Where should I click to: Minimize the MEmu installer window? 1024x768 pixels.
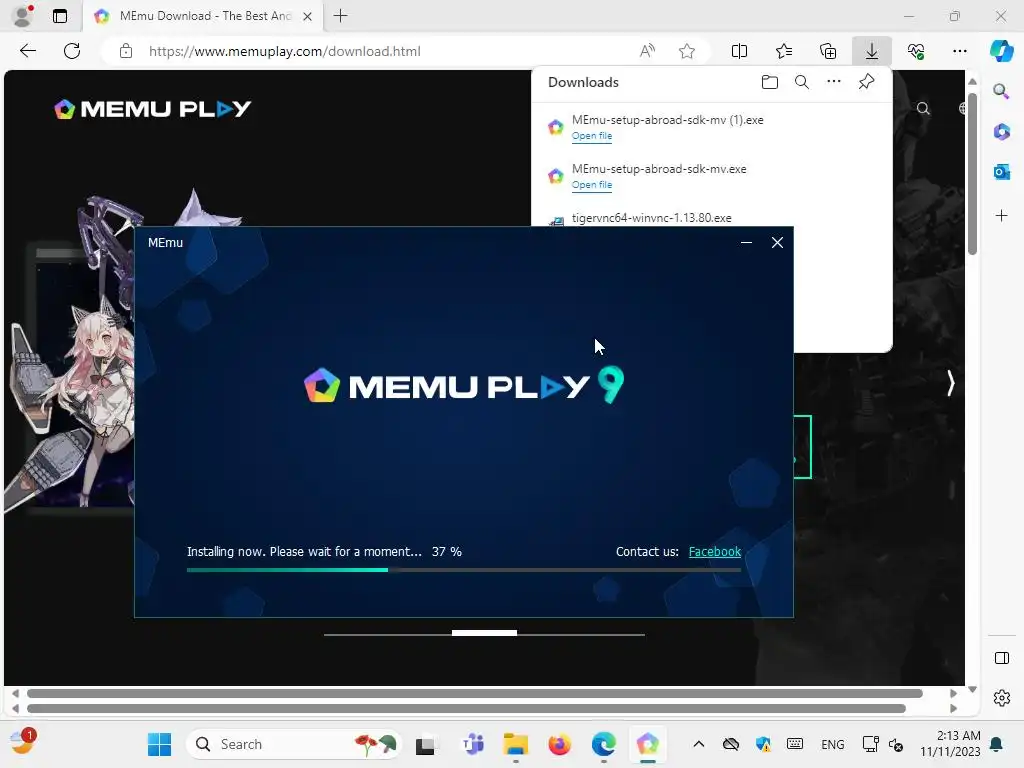pos(746,243)
